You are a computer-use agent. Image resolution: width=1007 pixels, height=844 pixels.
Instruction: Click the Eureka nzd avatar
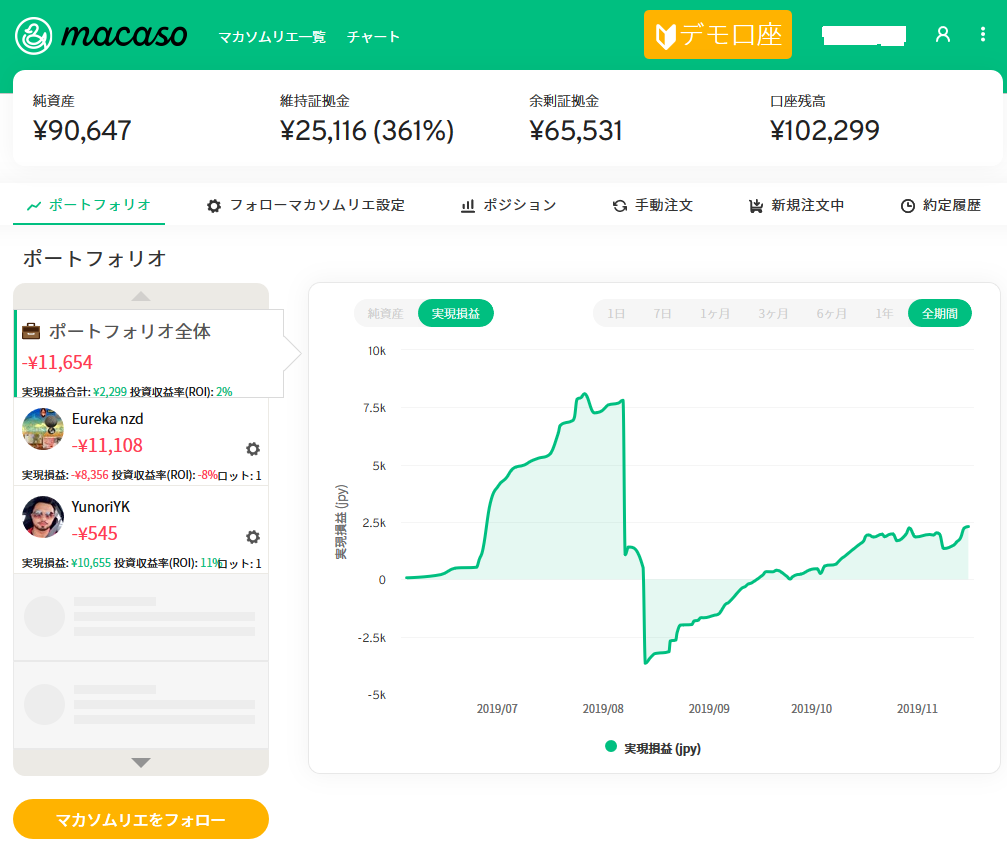[43, 430]
